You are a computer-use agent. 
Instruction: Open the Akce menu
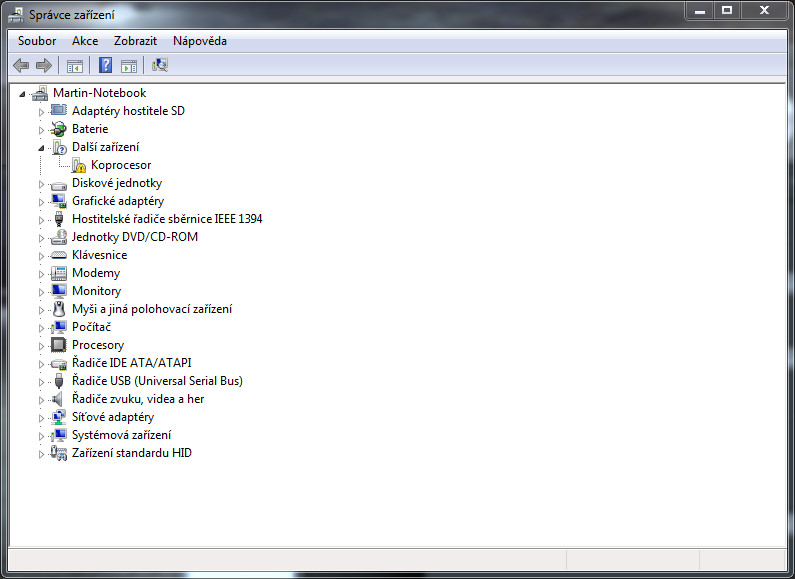click(x=85, y=41)
